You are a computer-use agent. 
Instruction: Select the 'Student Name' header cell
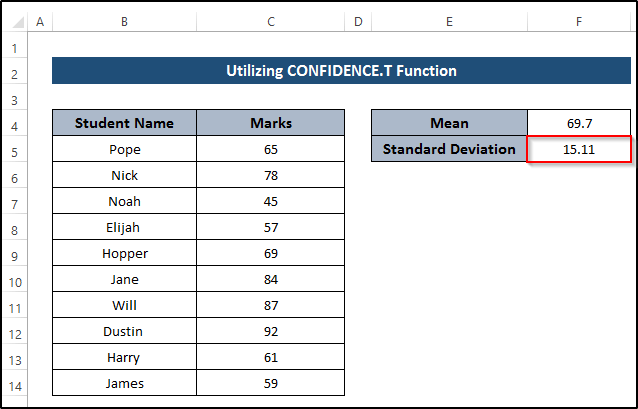point(124,124)
